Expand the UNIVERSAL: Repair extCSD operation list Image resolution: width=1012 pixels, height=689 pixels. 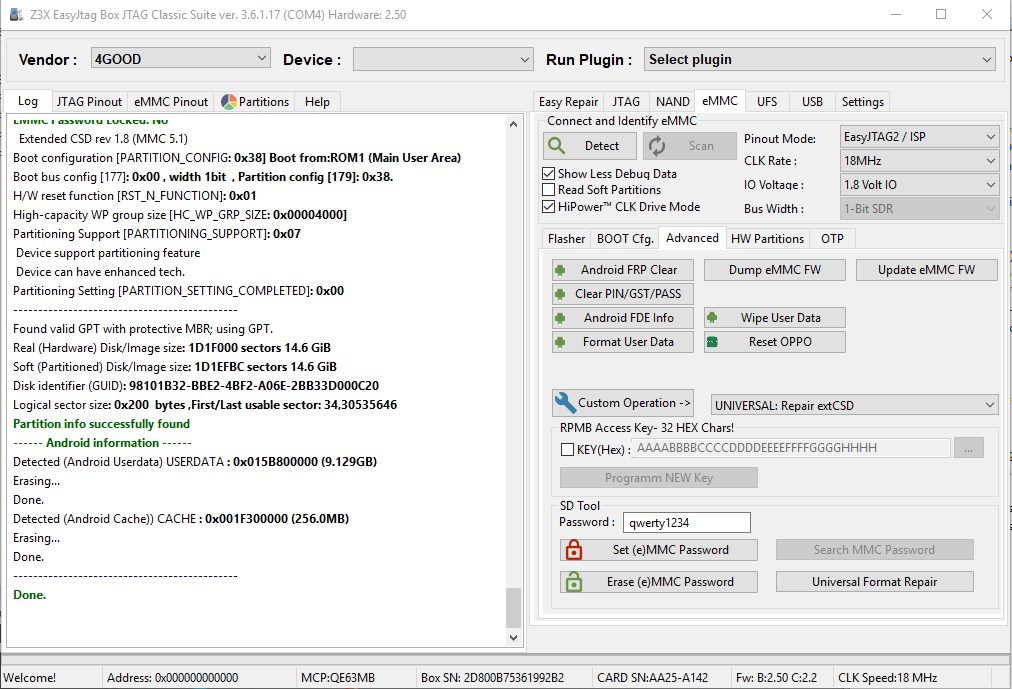(854, 405)
